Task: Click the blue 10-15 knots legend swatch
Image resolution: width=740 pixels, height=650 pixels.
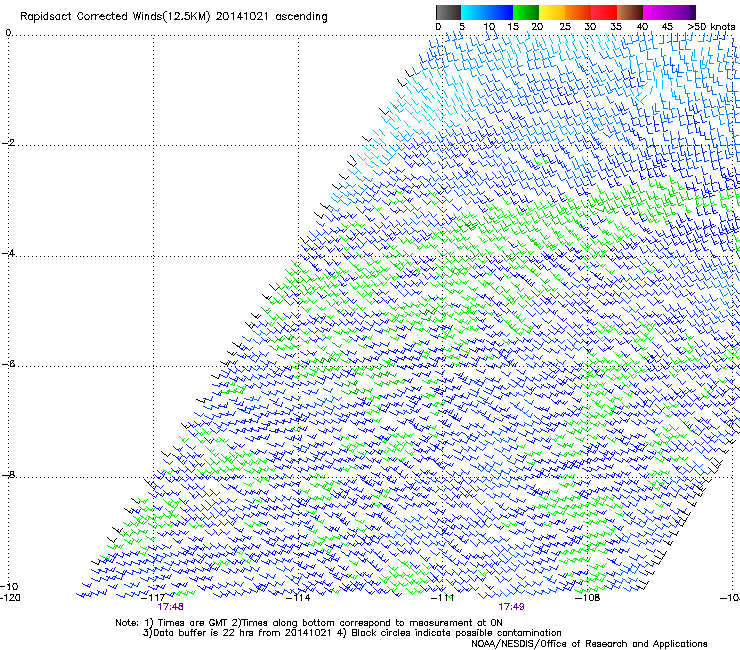Action: point(500,12)
